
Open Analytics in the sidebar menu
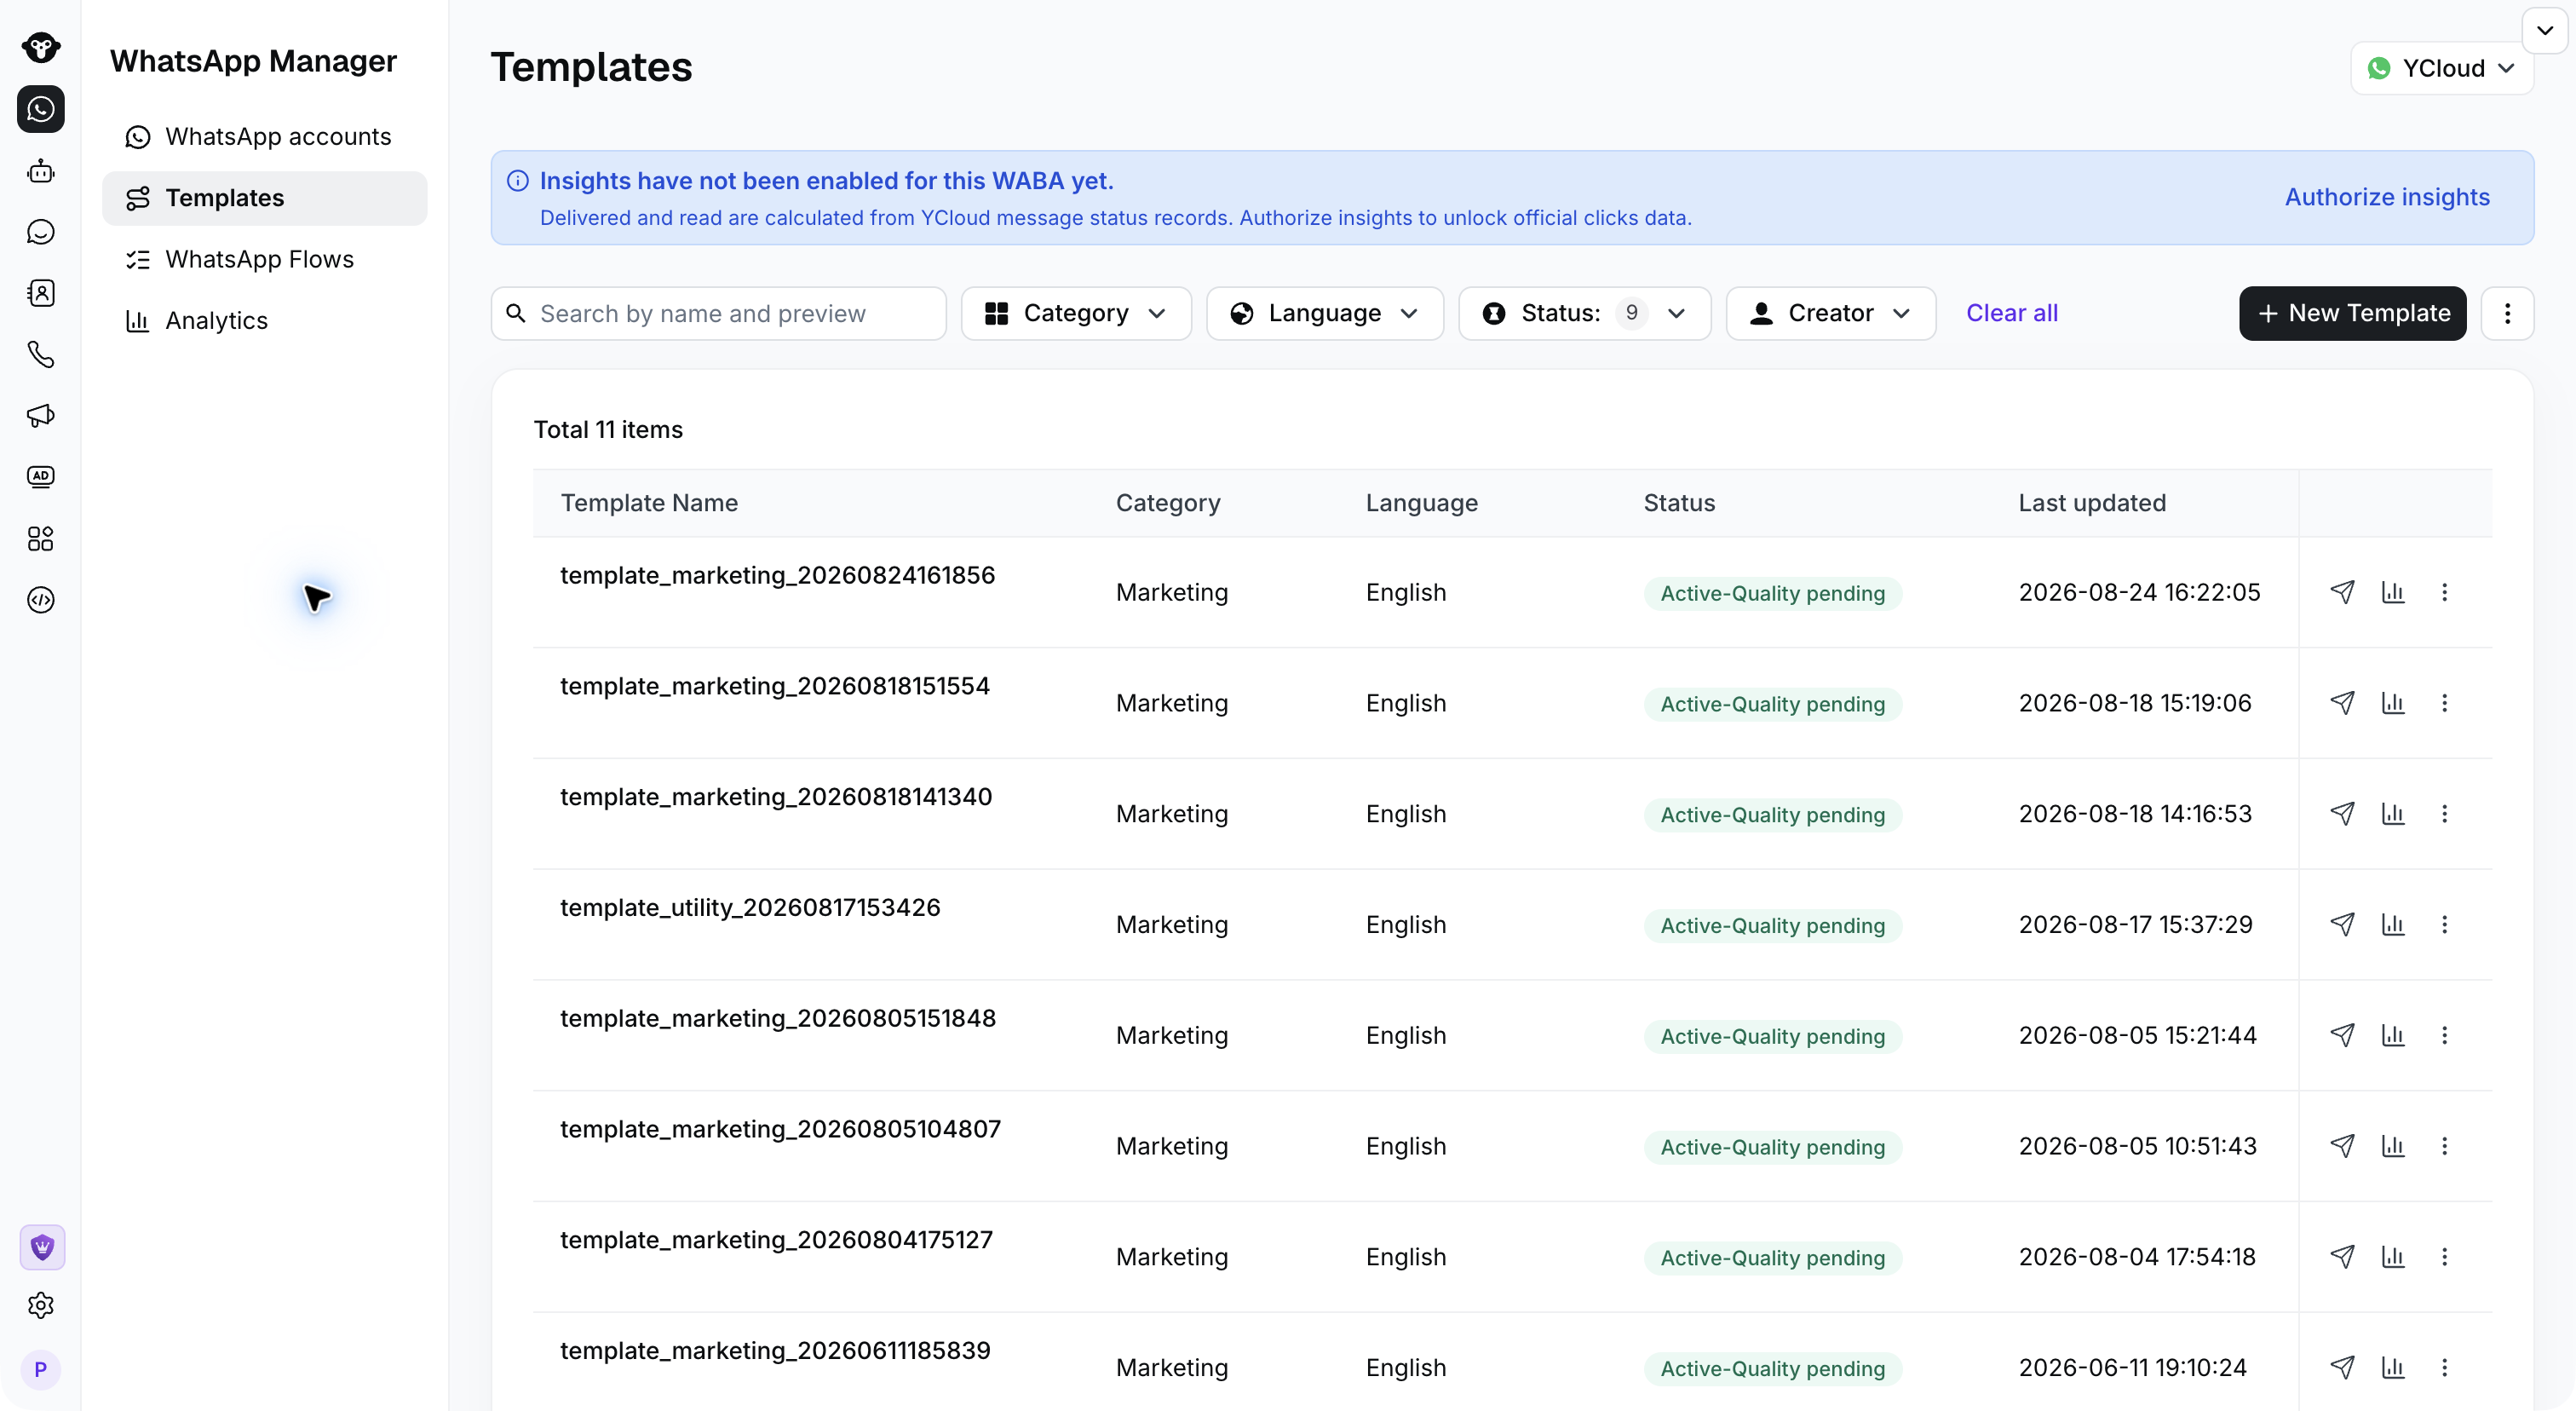click(x=265, y=320)
